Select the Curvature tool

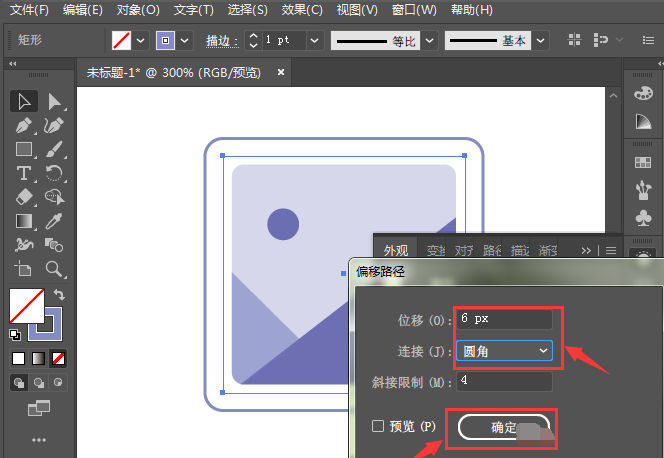(54, 126)
